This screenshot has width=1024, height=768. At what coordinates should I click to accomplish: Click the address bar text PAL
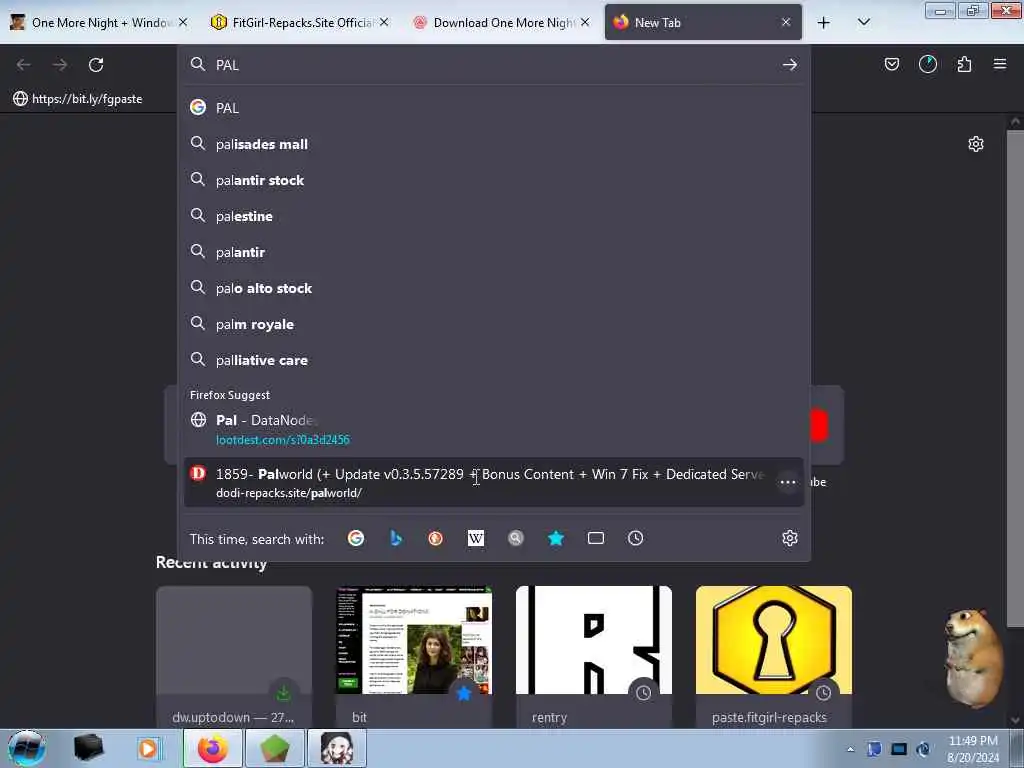(227, 65)
